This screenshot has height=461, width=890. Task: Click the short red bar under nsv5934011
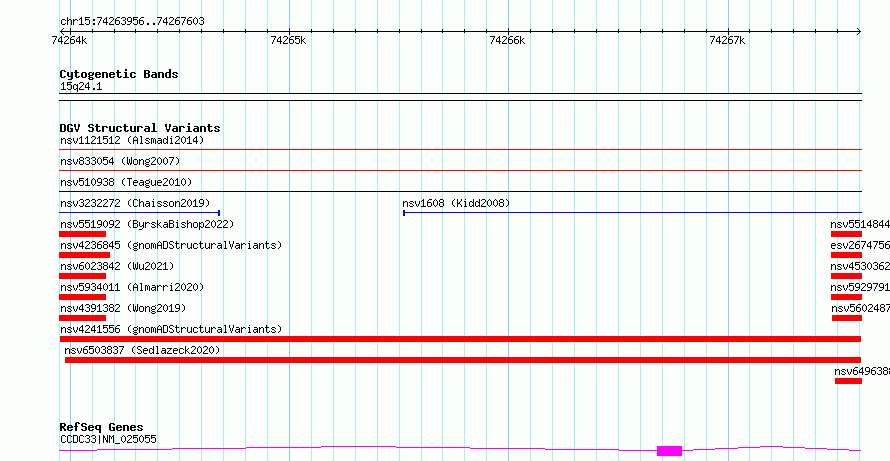[83, 297]
